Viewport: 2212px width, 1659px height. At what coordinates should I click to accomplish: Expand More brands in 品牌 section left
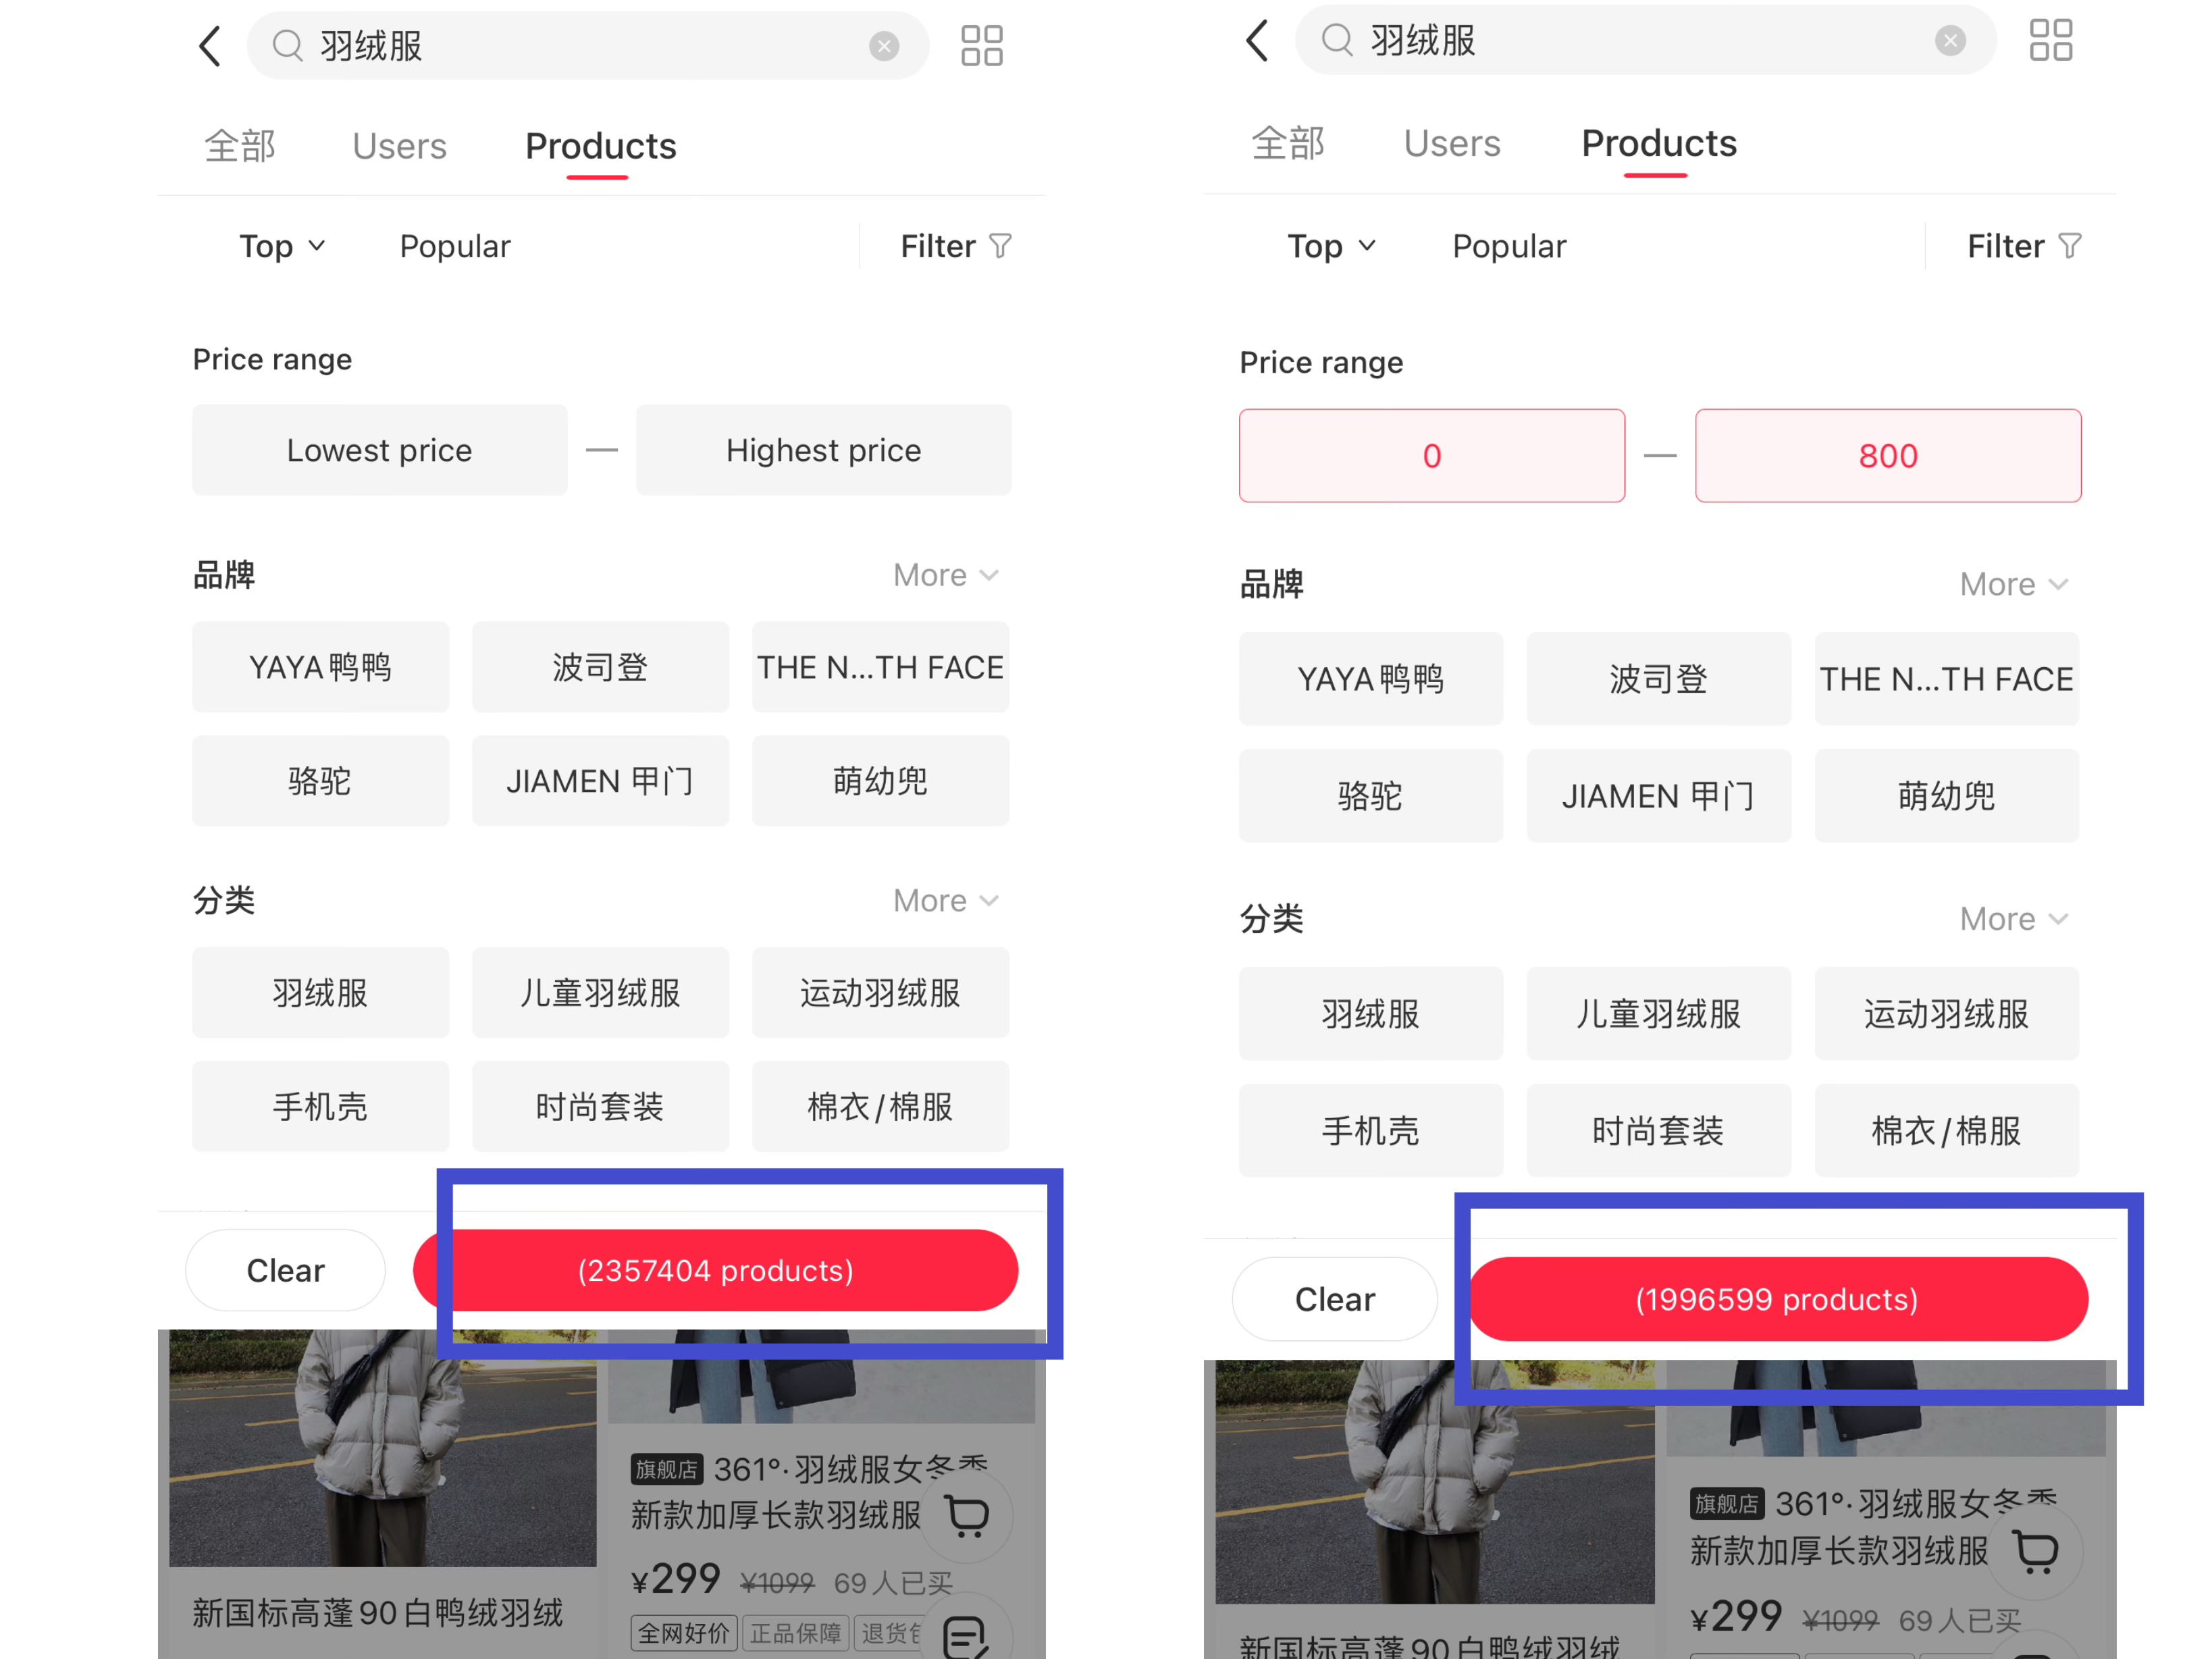click(x=945, y=575)
